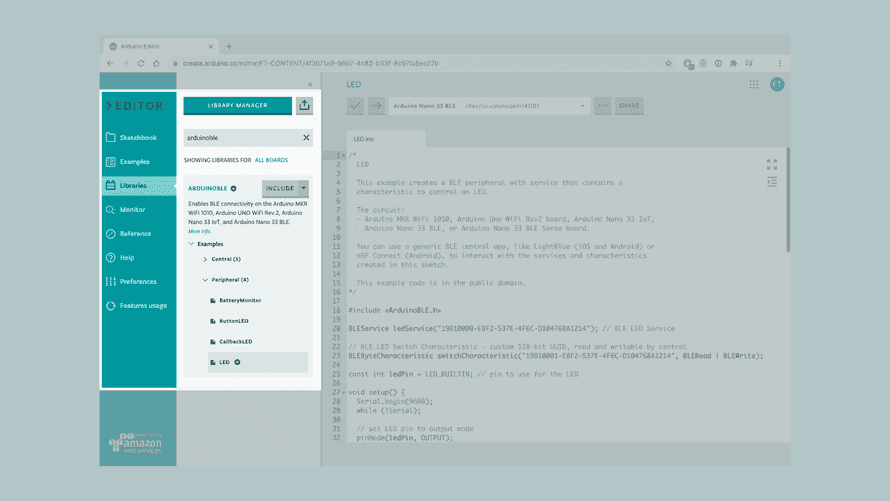Click the ALL BOARDS filter link
The width and height of the screenshot is (890, 501).
pyautogui.click(x=271, y=160)
